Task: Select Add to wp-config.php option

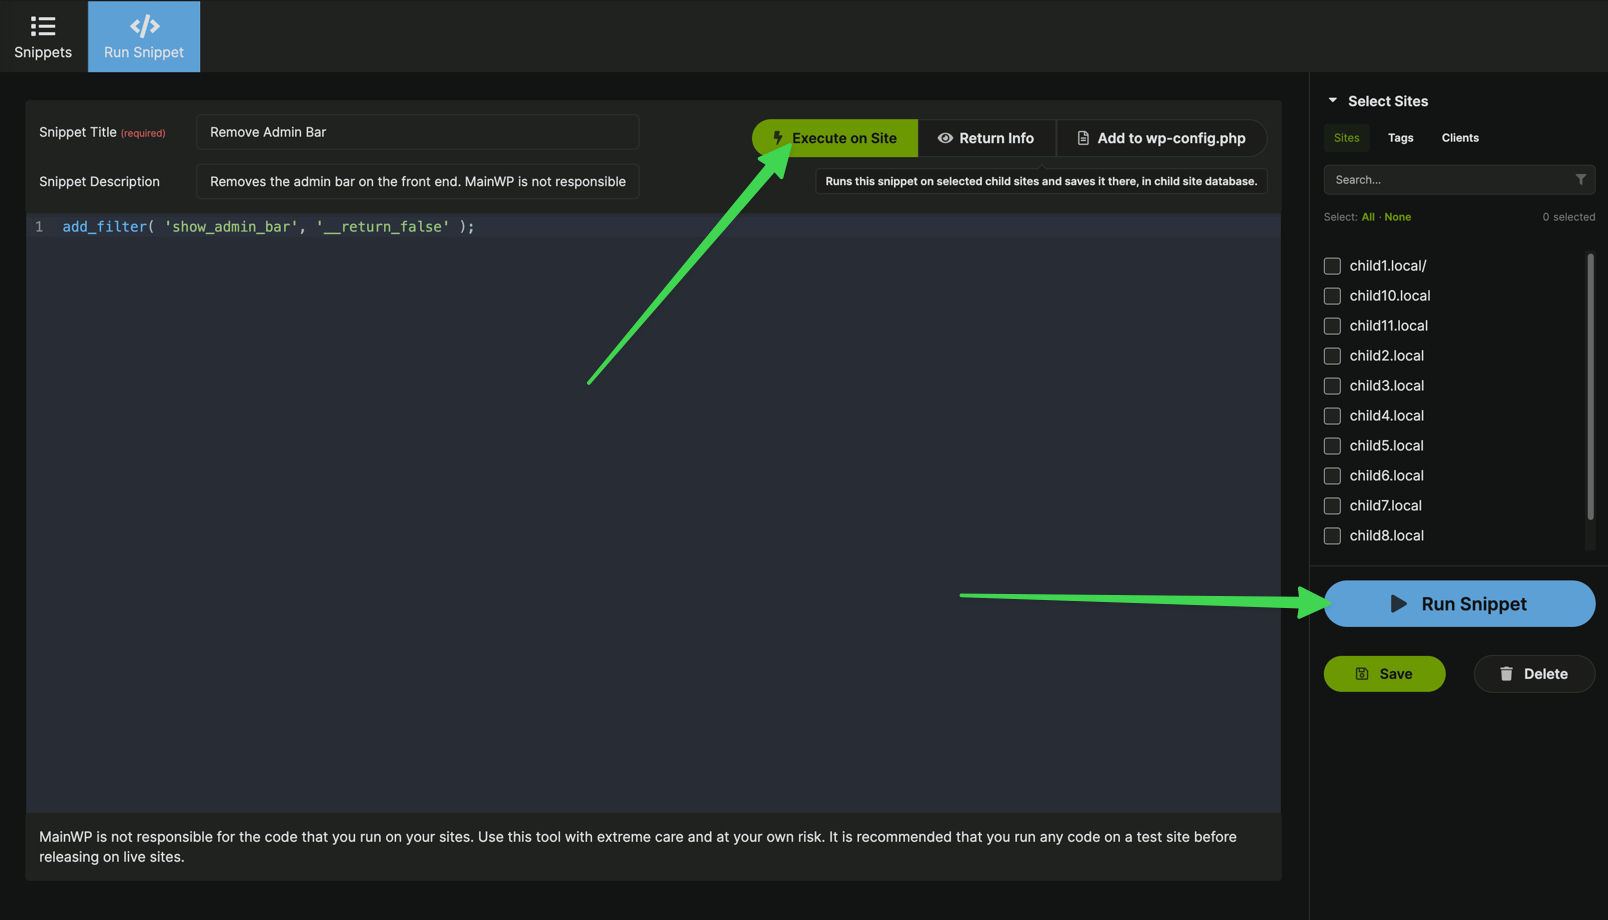Action: tap(1161, 138)
